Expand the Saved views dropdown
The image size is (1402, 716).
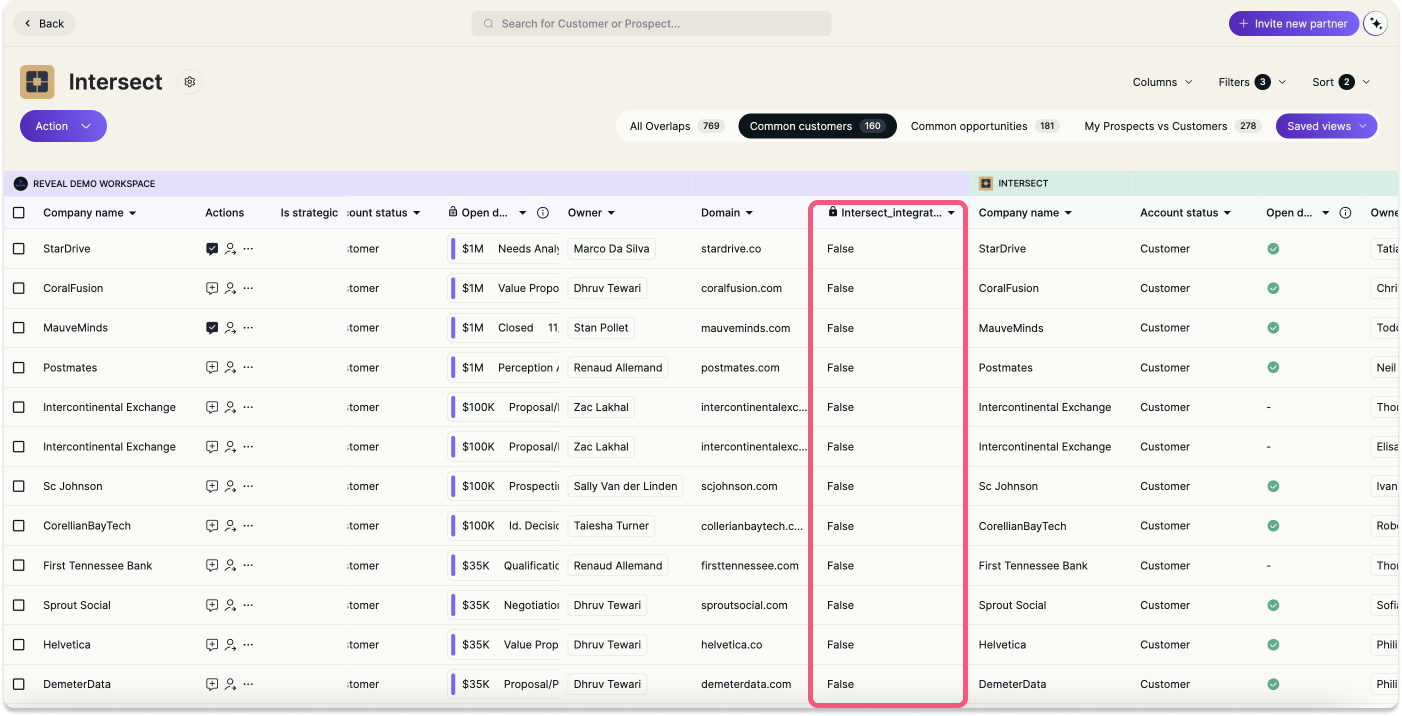[x=1326, y=126]
